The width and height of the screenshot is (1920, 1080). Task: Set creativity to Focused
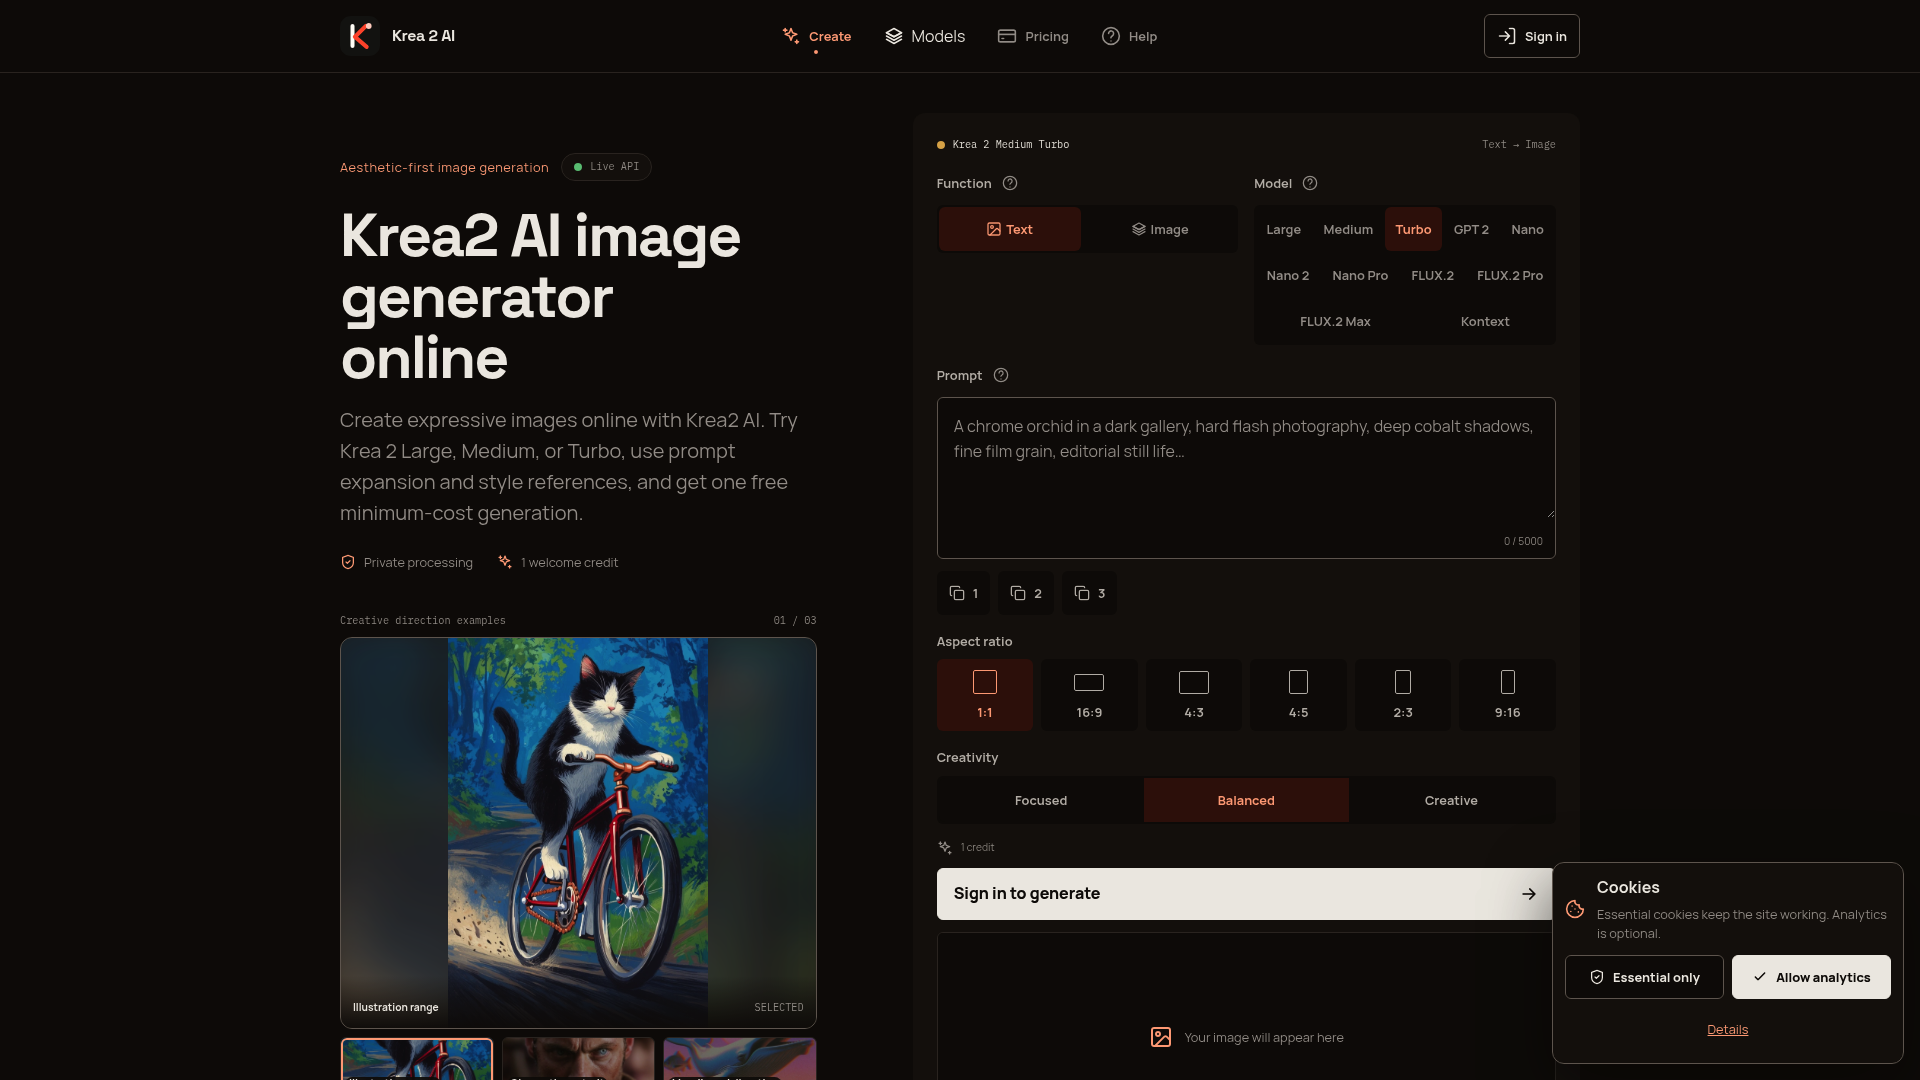pyautogui.click(x=1041, y=800)
